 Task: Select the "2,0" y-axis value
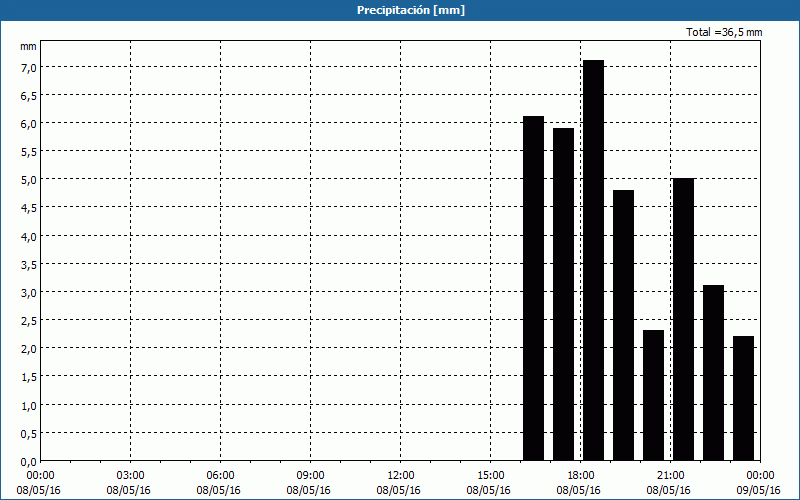28,348
